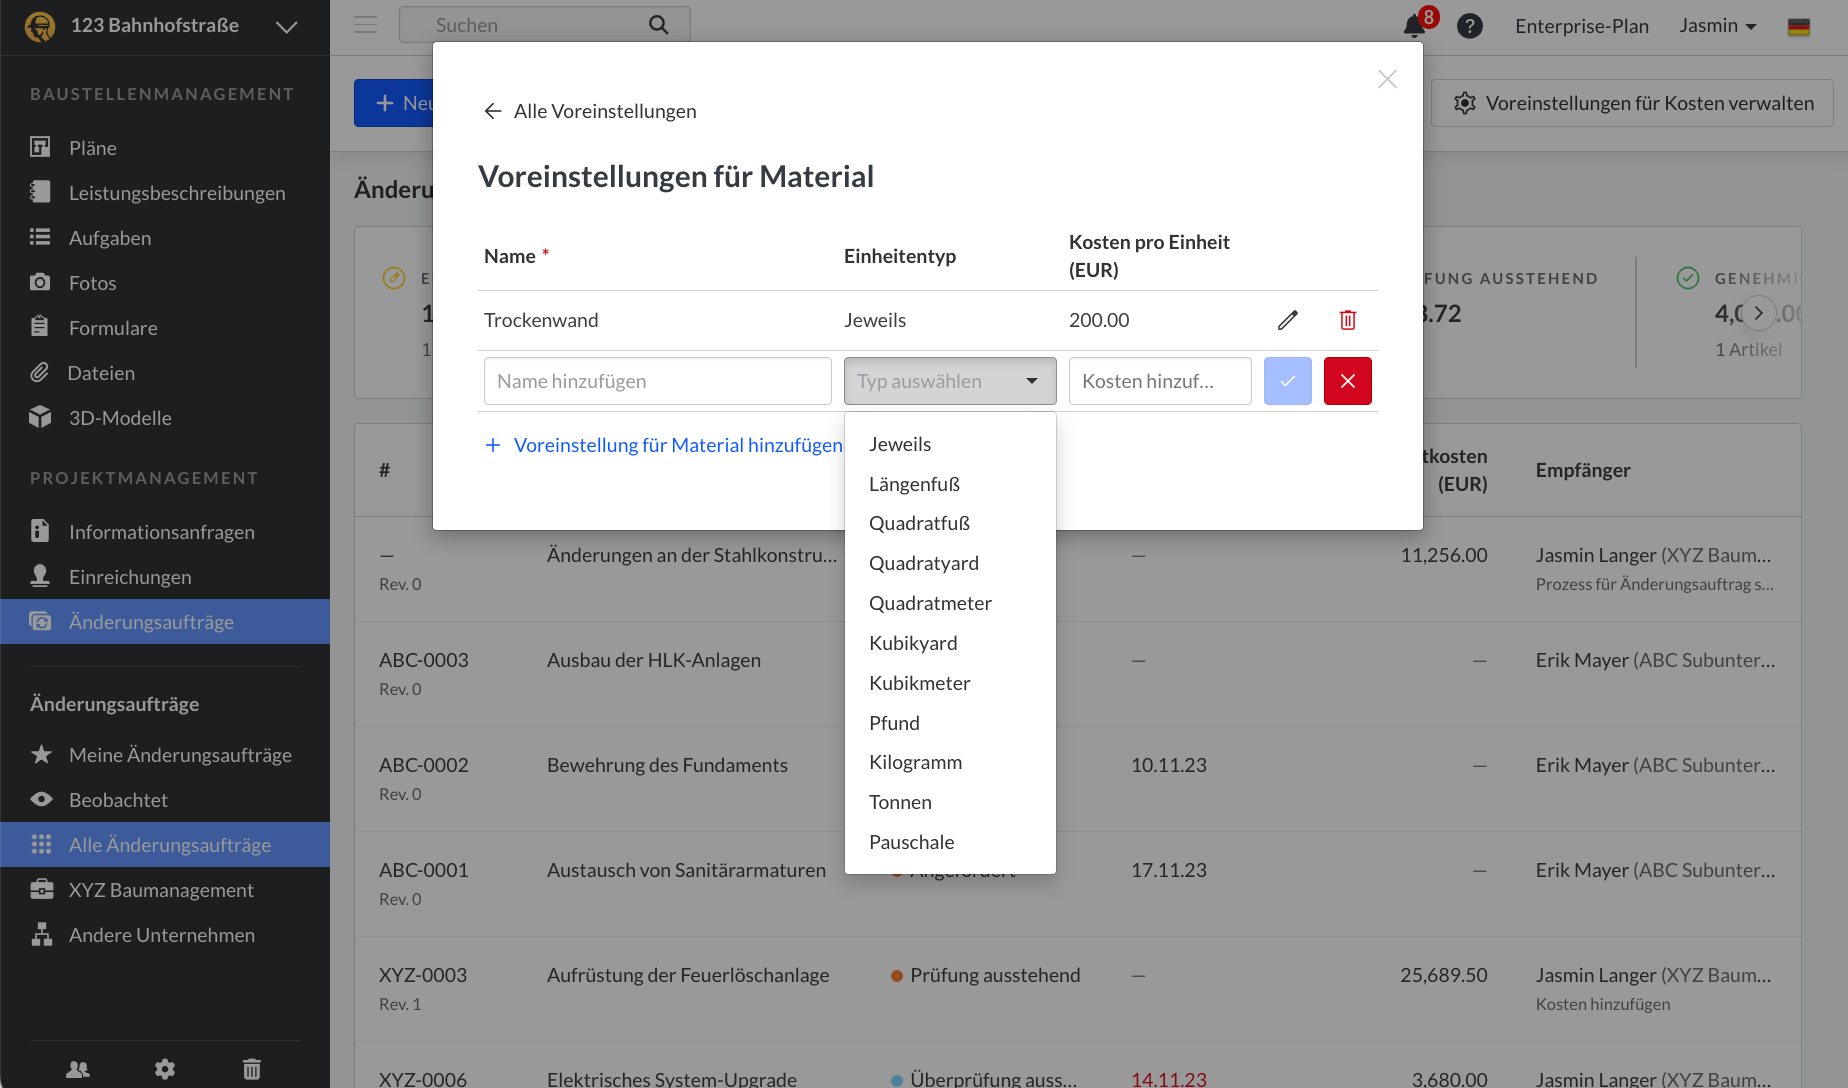1848x1088 pixels.
Task: Select Pfund from unit type list
Action: (x=950, y=723)
